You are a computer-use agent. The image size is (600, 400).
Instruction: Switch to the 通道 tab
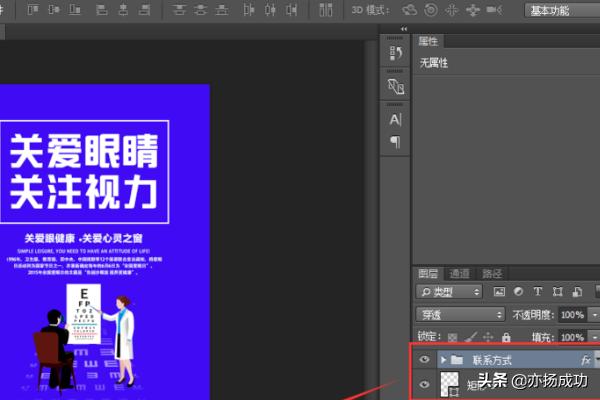[x=459, y=273]
